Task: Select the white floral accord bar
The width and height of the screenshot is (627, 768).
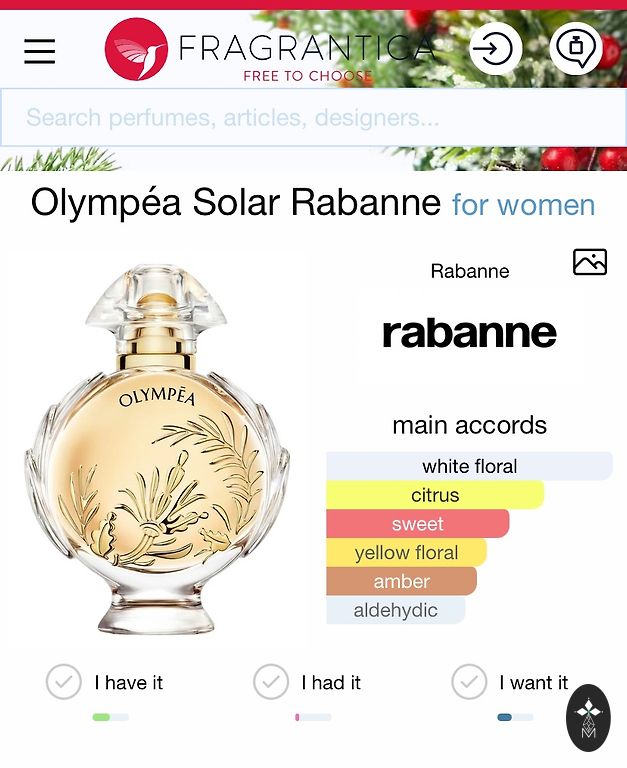Action: pos(469,466)
